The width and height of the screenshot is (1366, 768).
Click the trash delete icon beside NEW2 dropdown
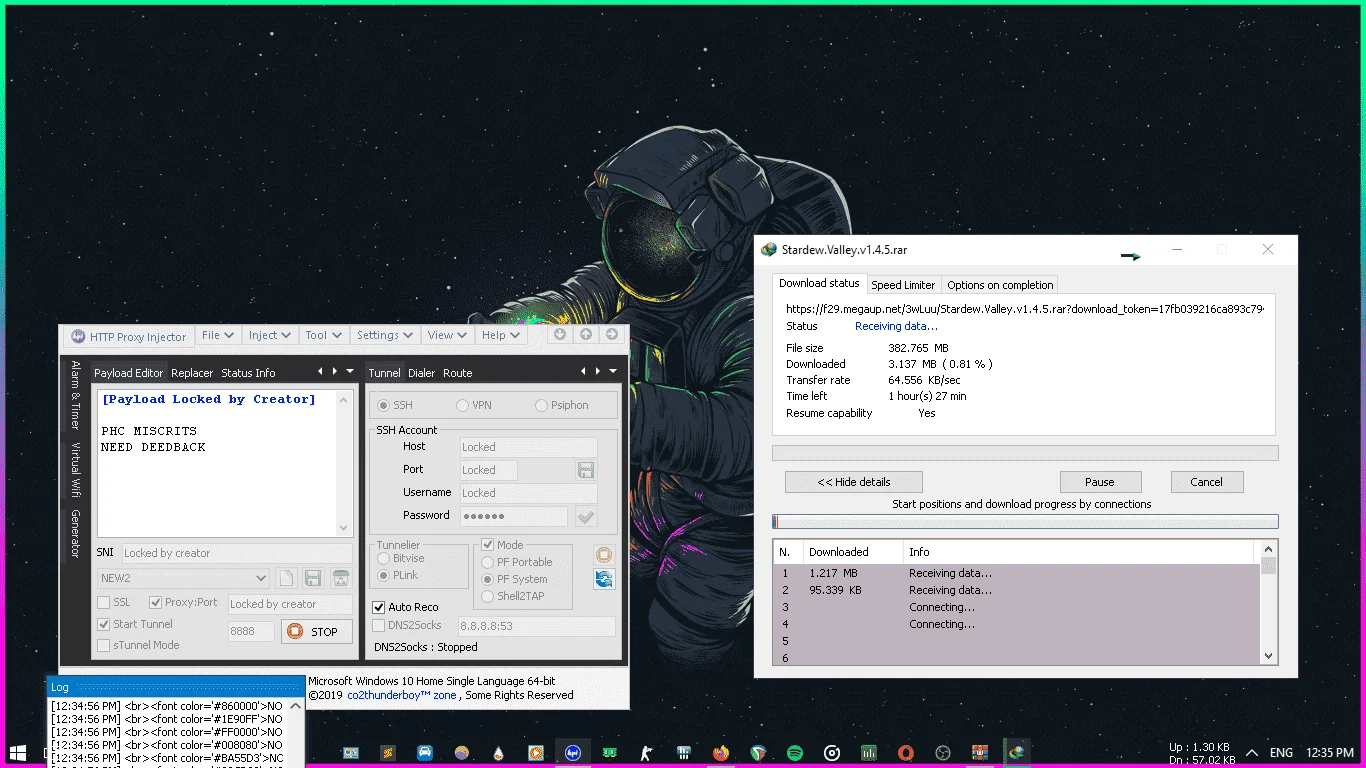[341, 578]
